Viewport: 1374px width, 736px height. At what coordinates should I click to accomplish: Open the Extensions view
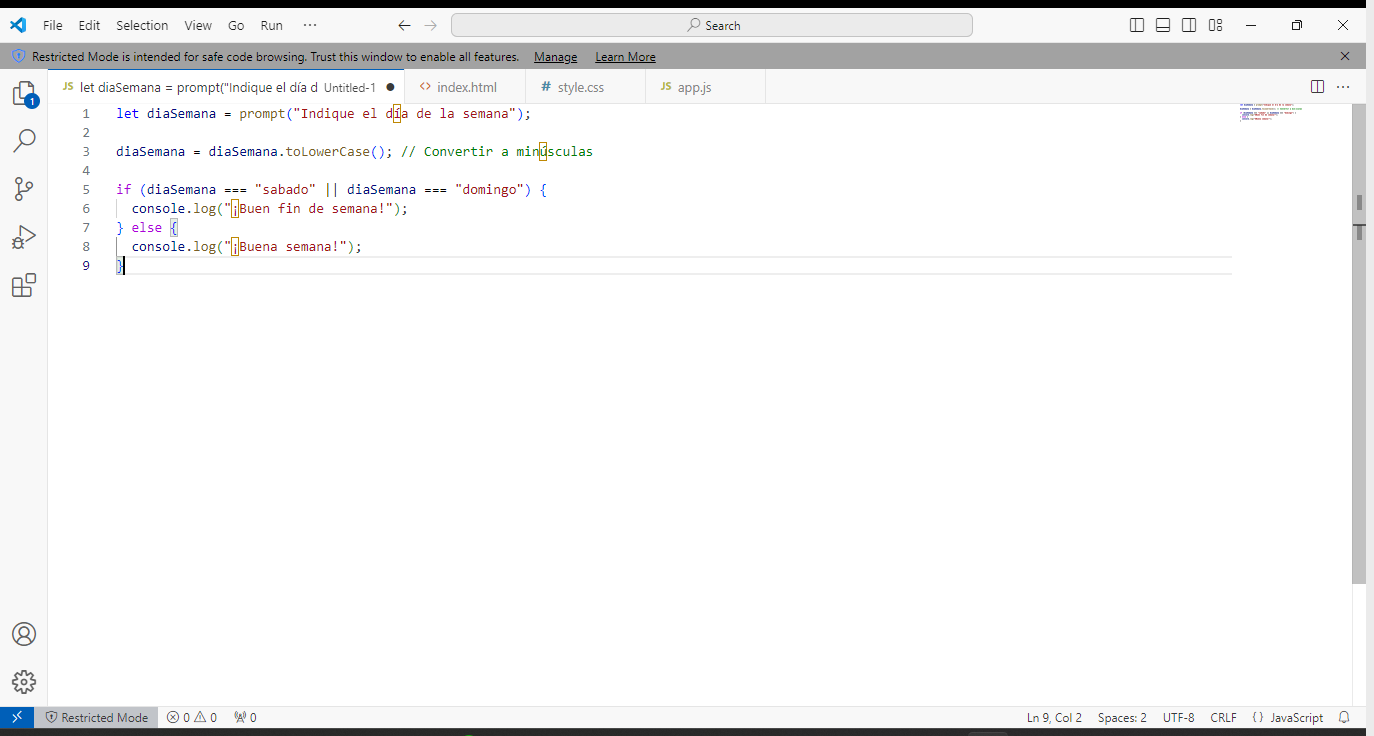point(24,286)
